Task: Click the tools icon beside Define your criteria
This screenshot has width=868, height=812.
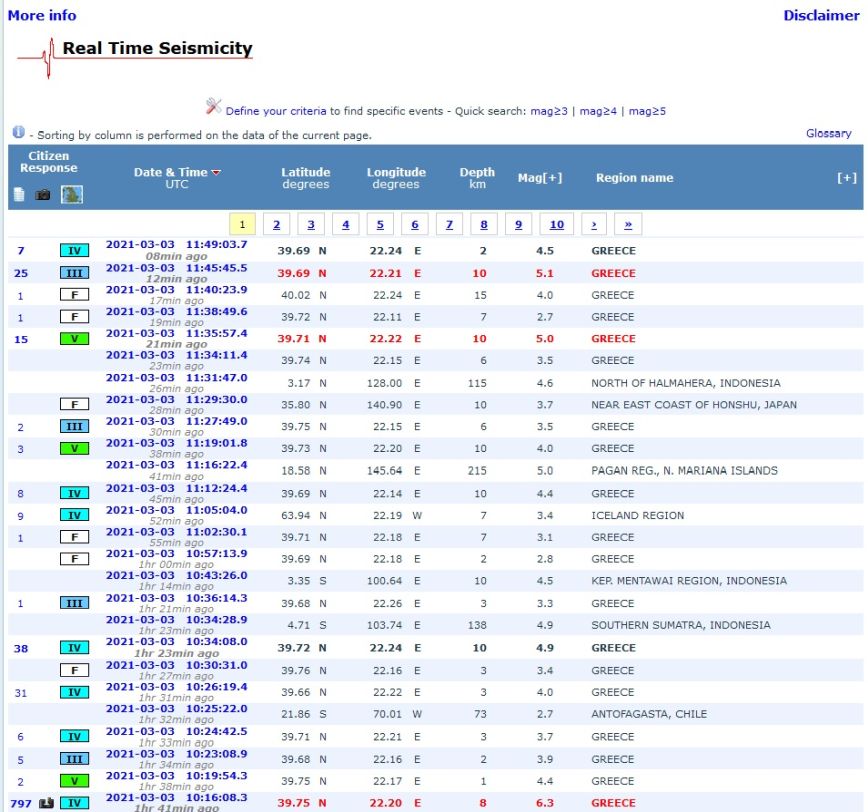Action: [213, 106]
